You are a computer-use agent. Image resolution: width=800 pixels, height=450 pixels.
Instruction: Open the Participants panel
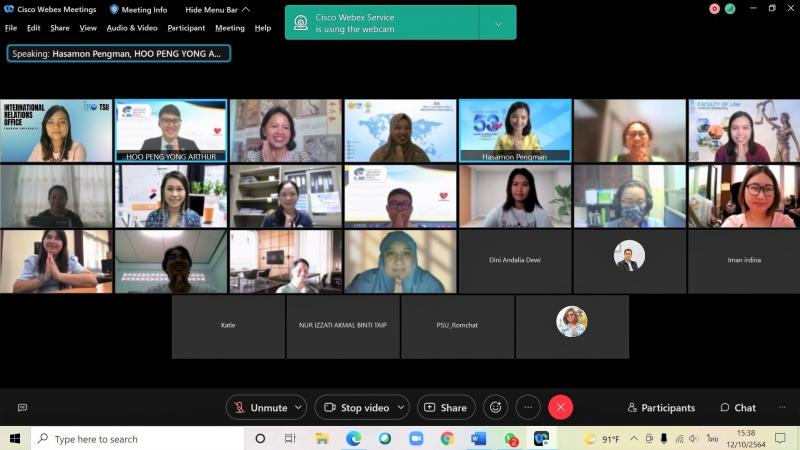pos(661,408)
